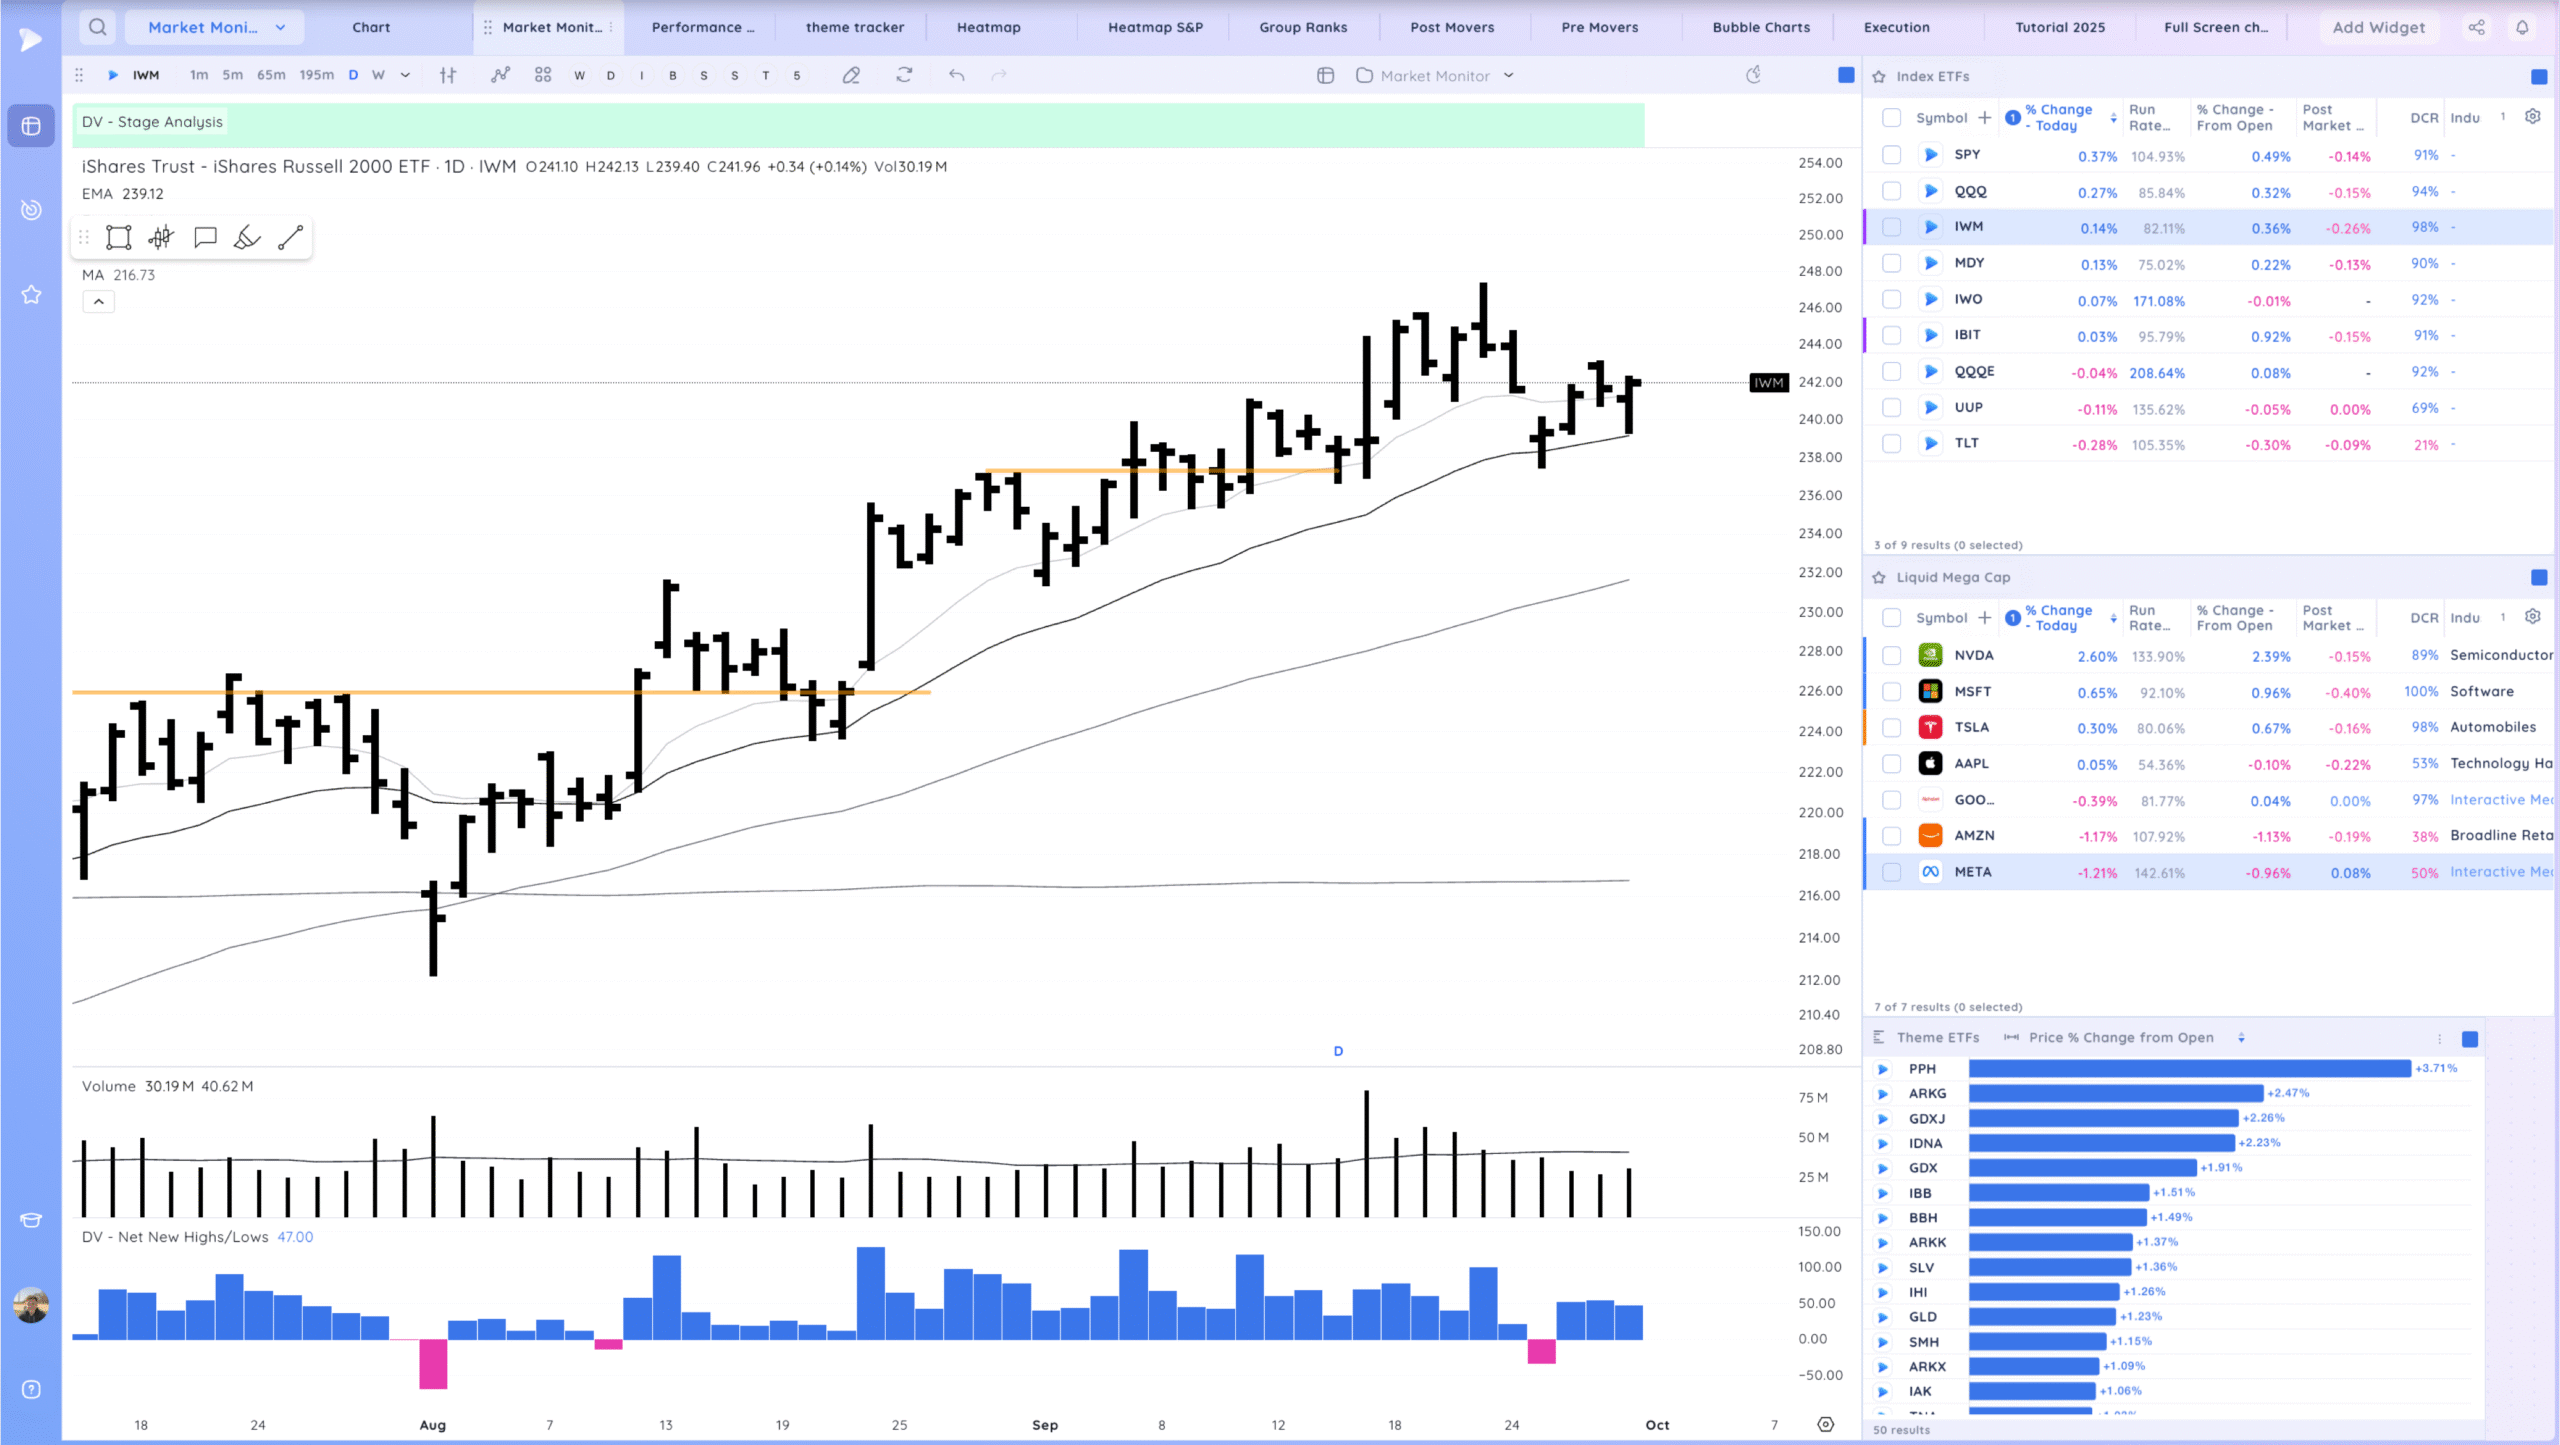The width and height of the screenshot is (2560, 1445).
Task: Collapse the indicator legend chevron
Action: tap(98, 301)
